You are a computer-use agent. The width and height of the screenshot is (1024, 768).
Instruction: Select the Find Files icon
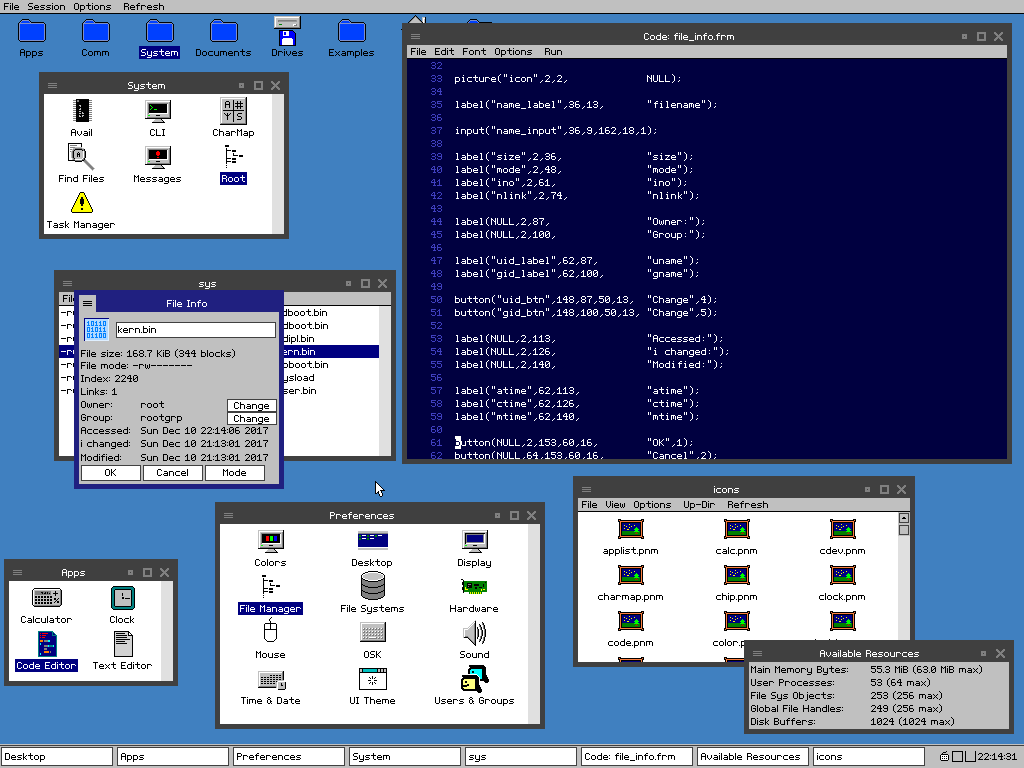point(81,158)
